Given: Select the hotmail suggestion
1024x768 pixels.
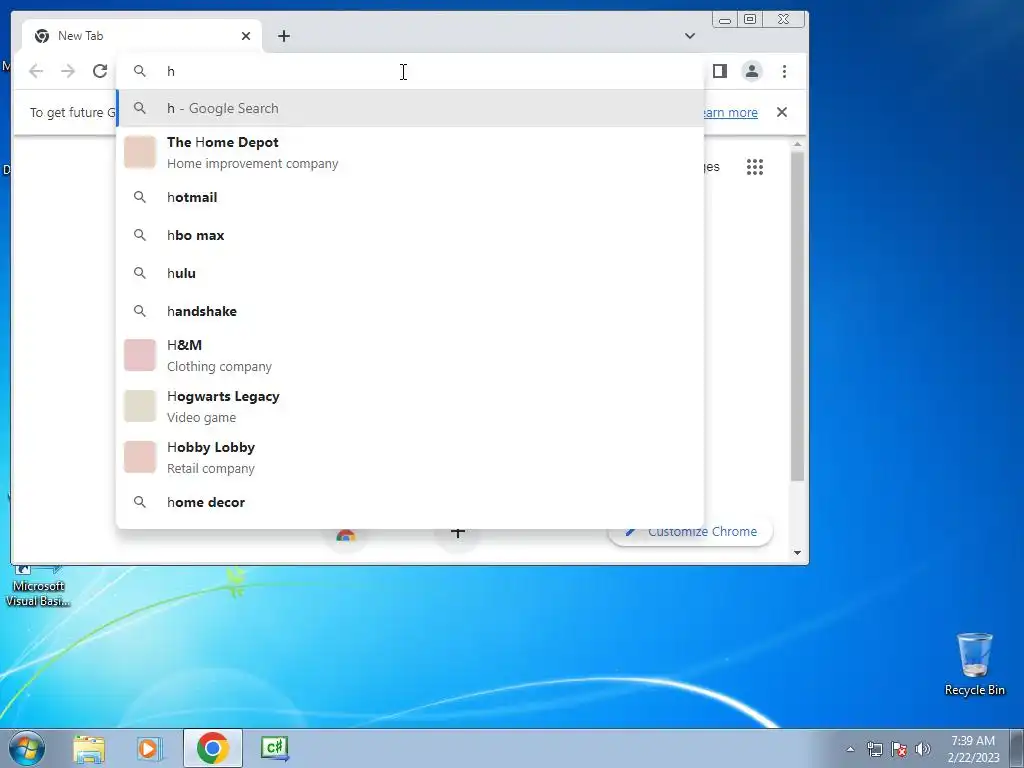Looking at the screenshot, I should tap(410, 197).
